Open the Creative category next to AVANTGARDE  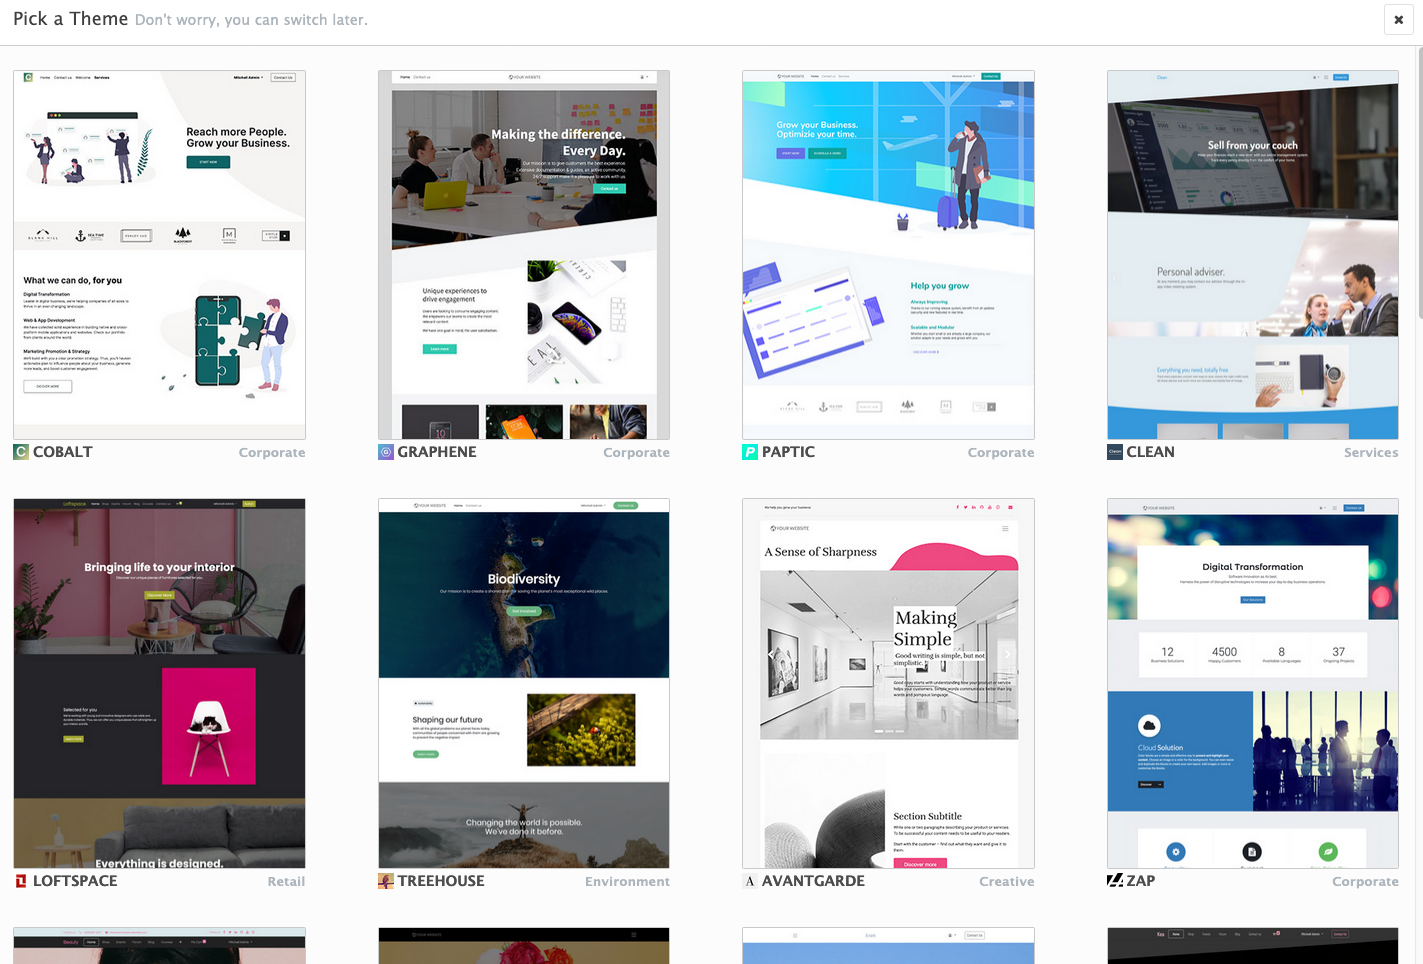1007,881
